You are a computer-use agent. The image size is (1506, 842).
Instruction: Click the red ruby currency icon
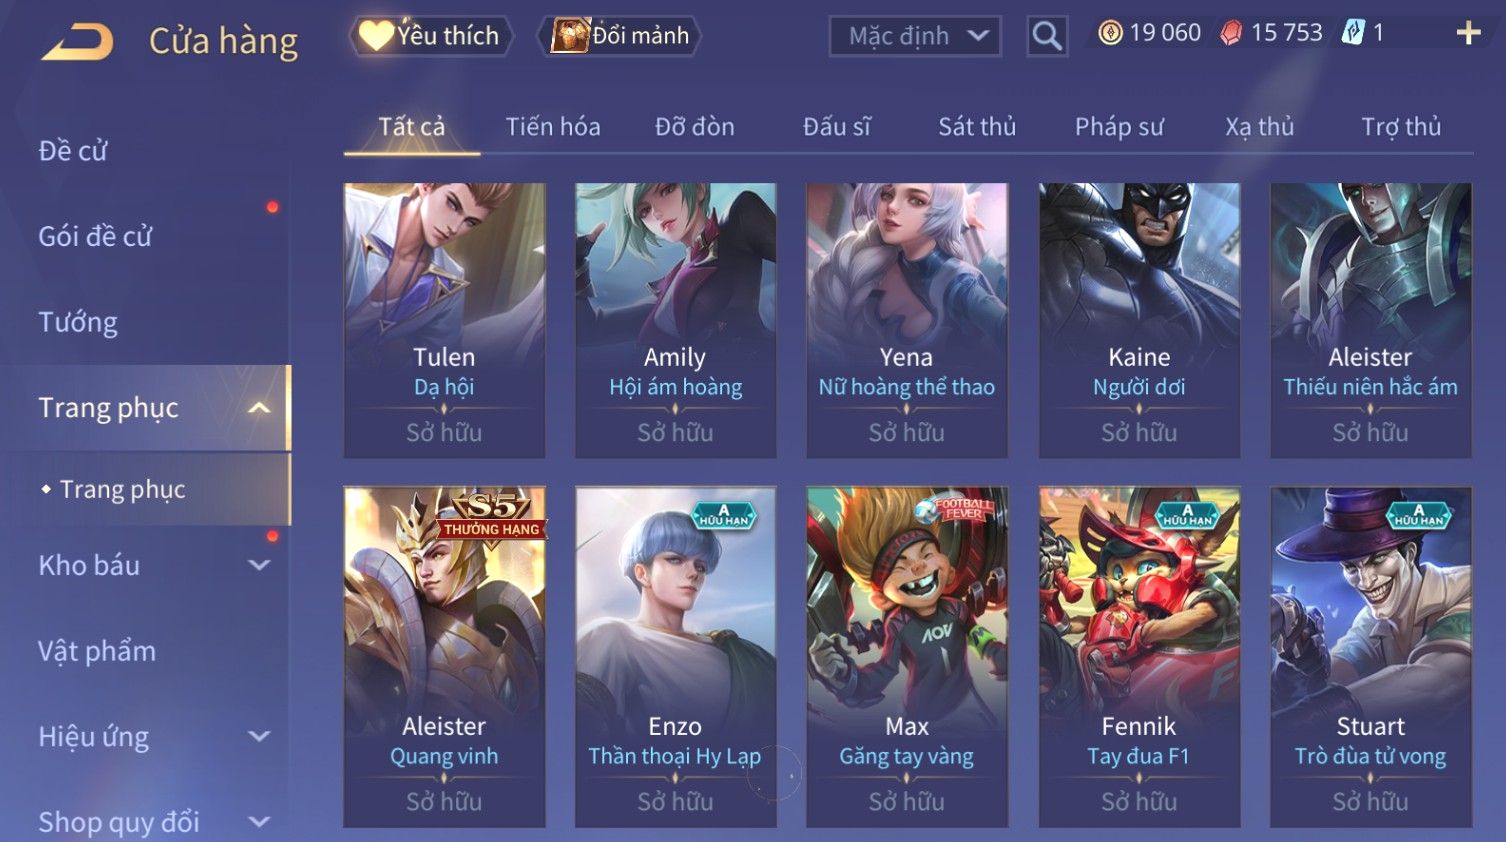(x=1231, y=33)
